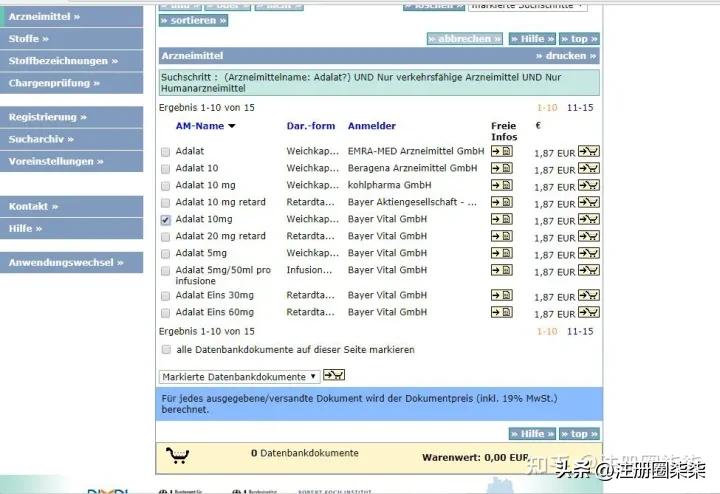
Task: Click the upper top button
Action: (x=579, y=39)
